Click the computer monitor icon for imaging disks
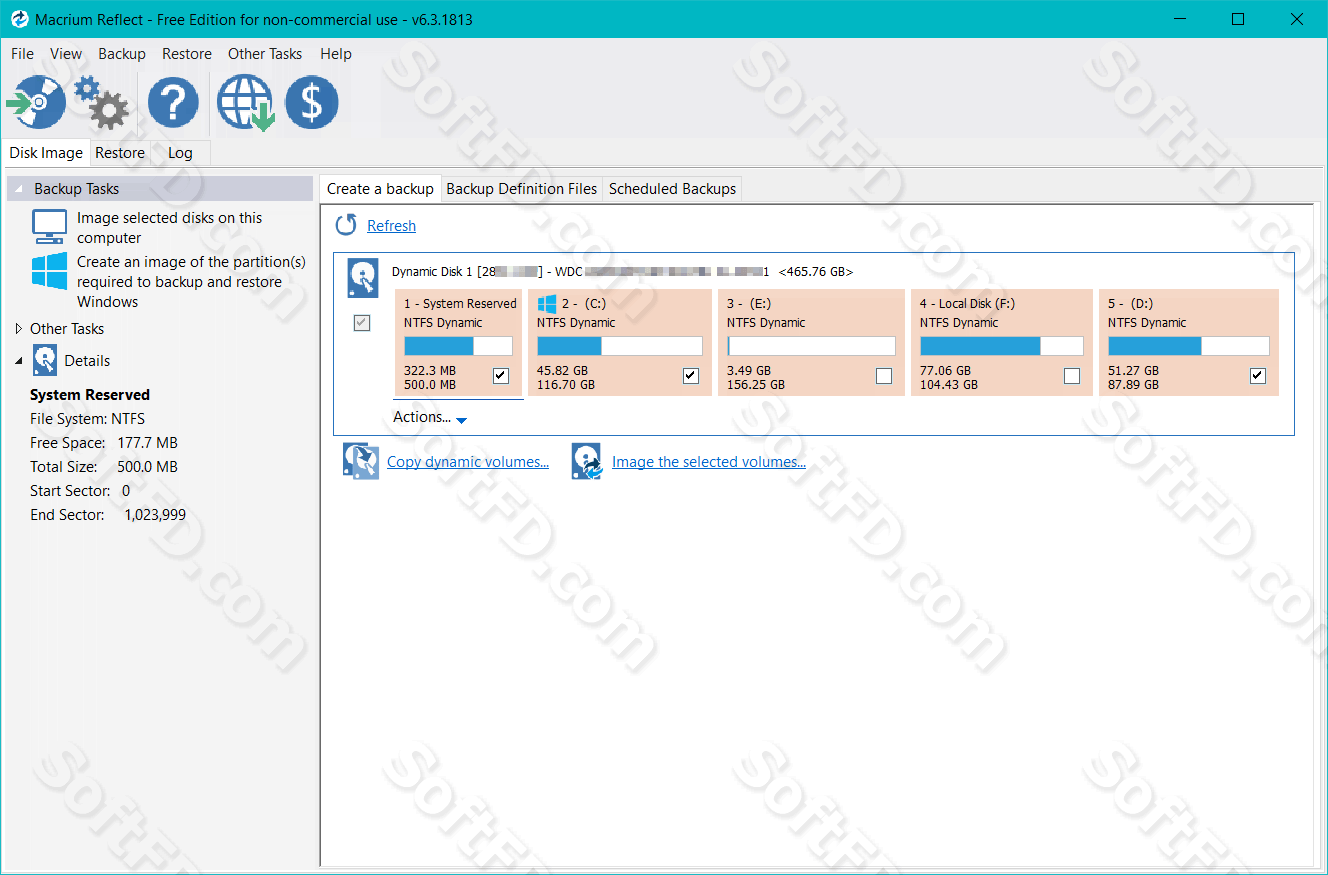 [49, 227]
